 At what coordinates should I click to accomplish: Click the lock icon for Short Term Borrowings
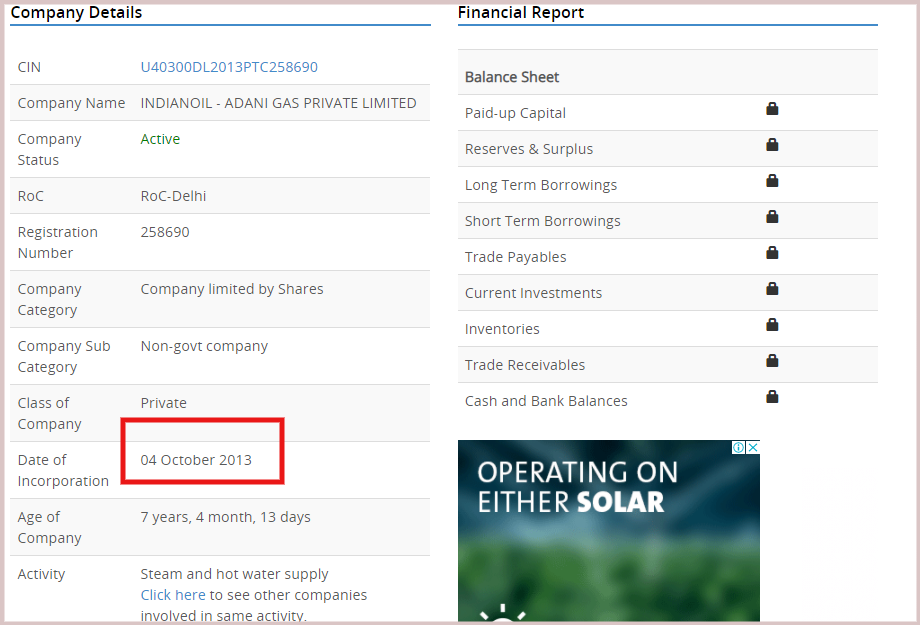[772, 217]
